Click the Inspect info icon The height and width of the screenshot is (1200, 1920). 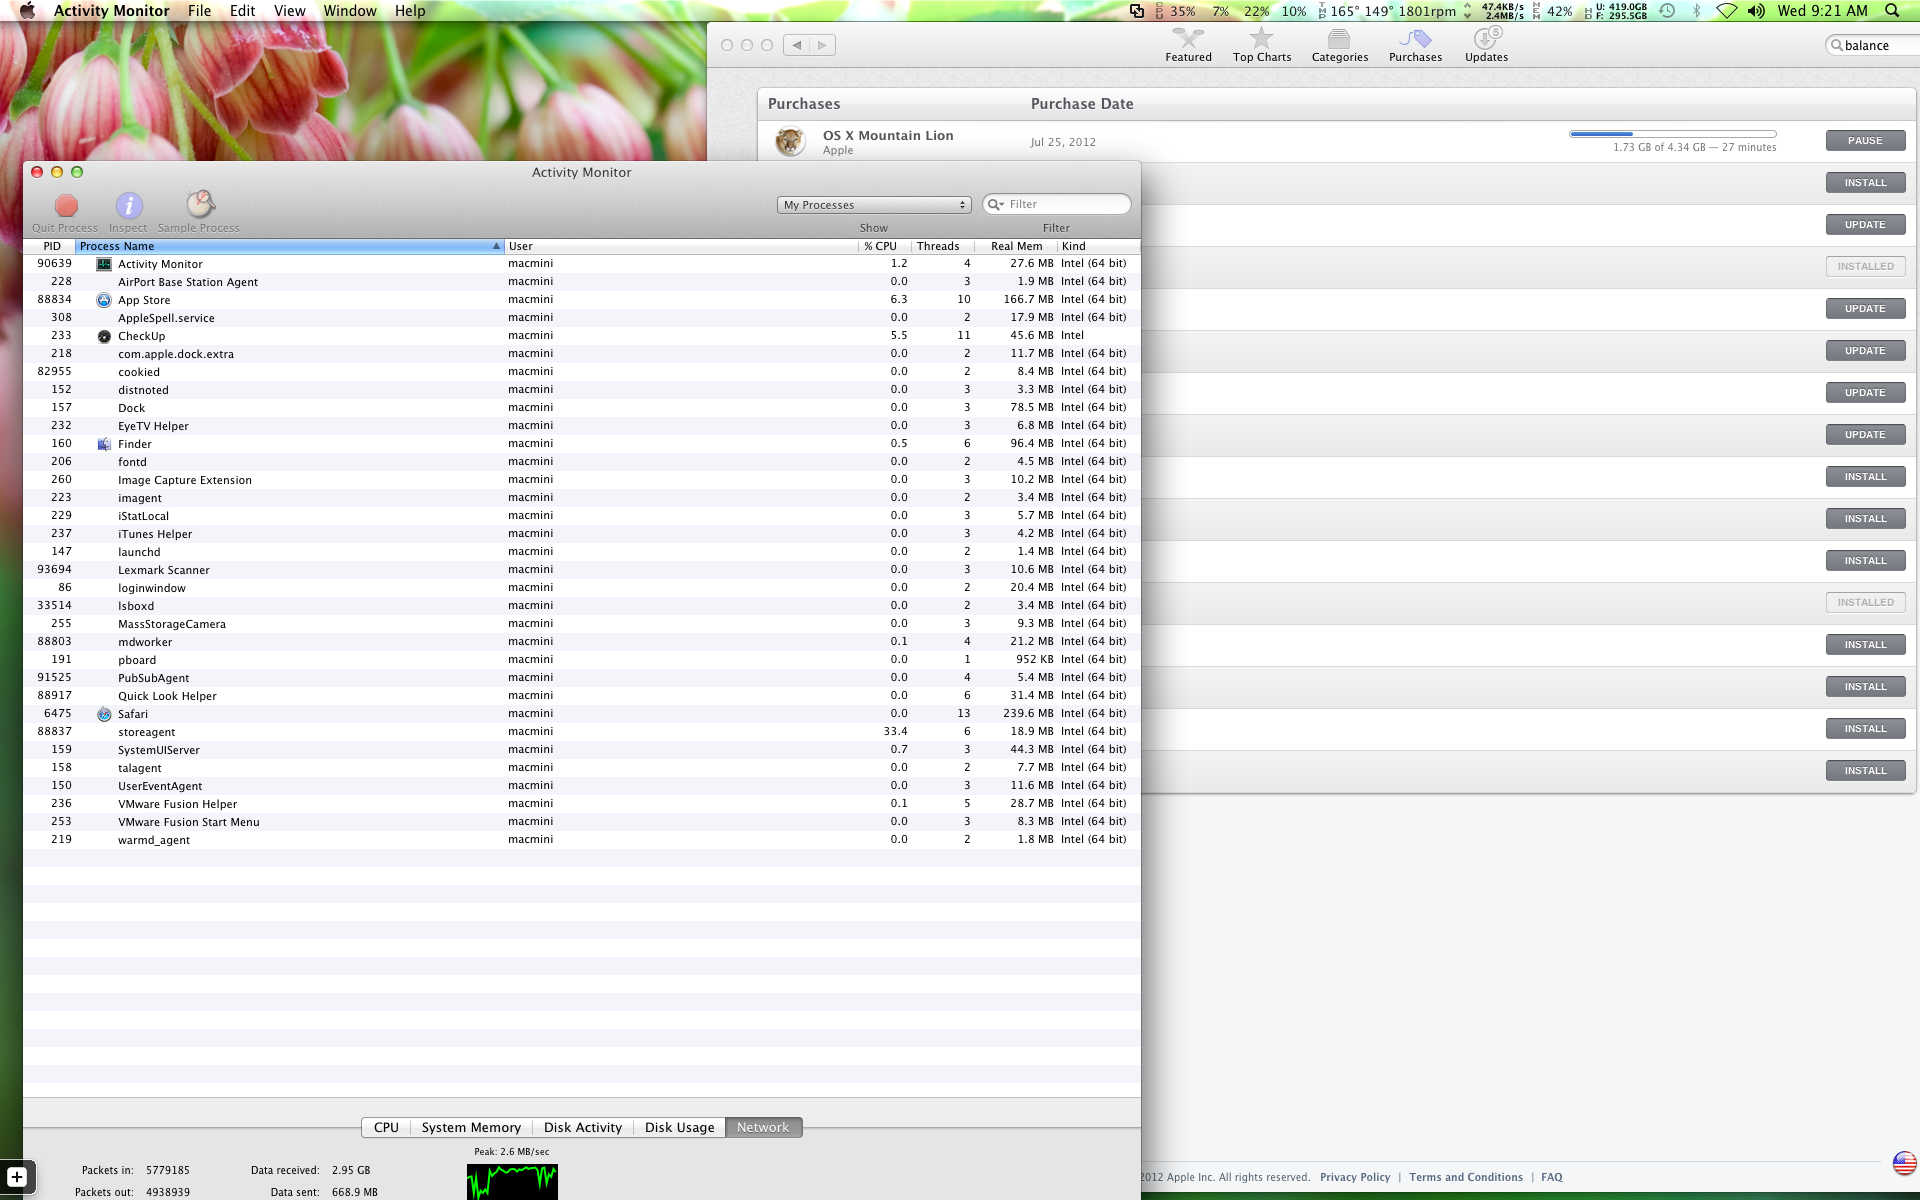click(128, 206)
